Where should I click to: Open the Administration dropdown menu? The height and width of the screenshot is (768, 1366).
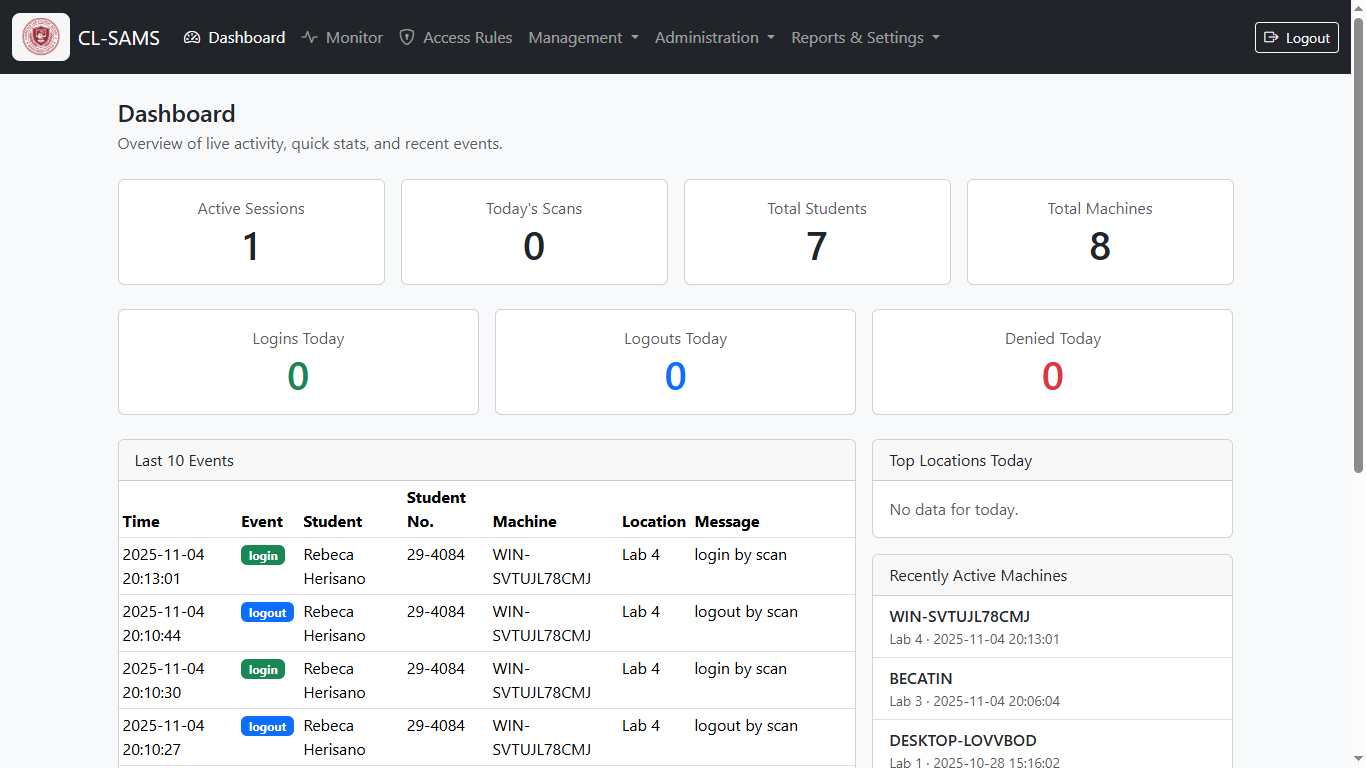[x=714, y=38]
